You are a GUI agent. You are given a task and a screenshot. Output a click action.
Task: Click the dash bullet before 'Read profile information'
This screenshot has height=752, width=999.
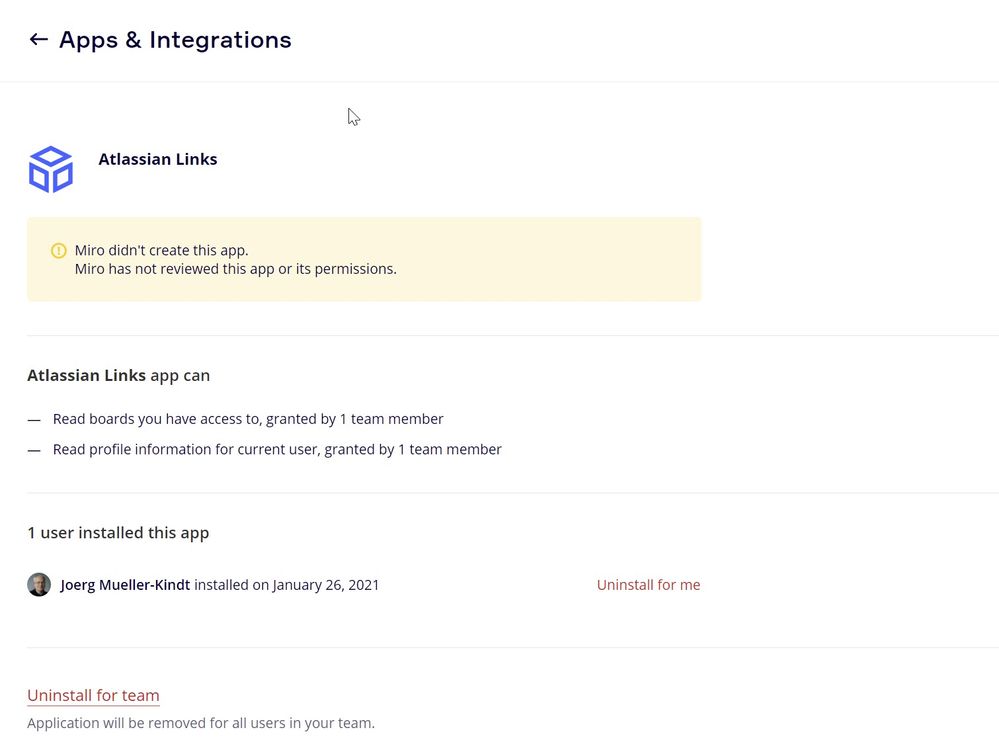pyautogui.click(x=34, y=450)
